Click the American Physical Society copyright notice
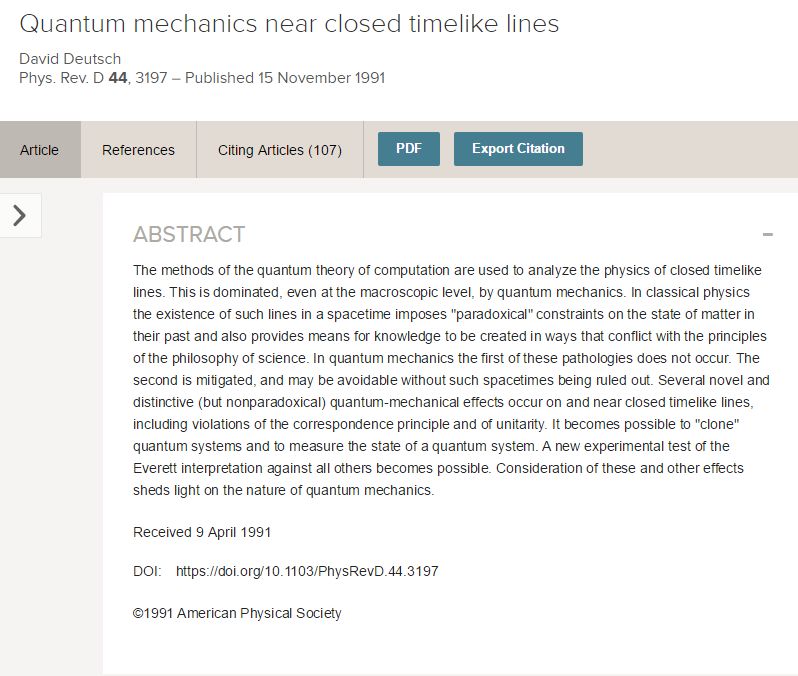Image resolution: width=798 pixels, height=676 pixels. [x=237, y=613]
